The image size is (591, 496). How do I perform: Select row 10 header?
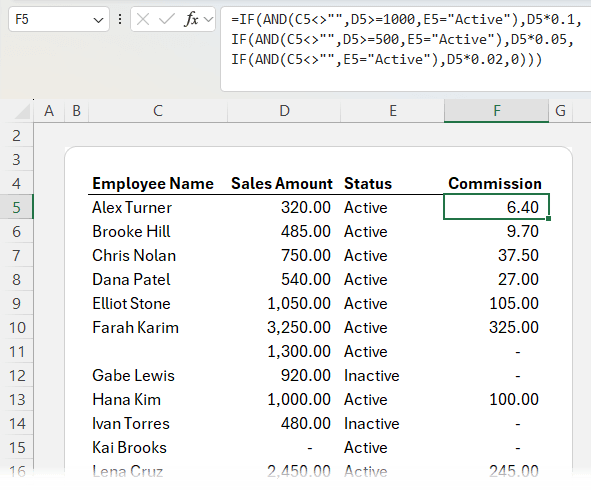pyautogui.click(x=17, y=328)
